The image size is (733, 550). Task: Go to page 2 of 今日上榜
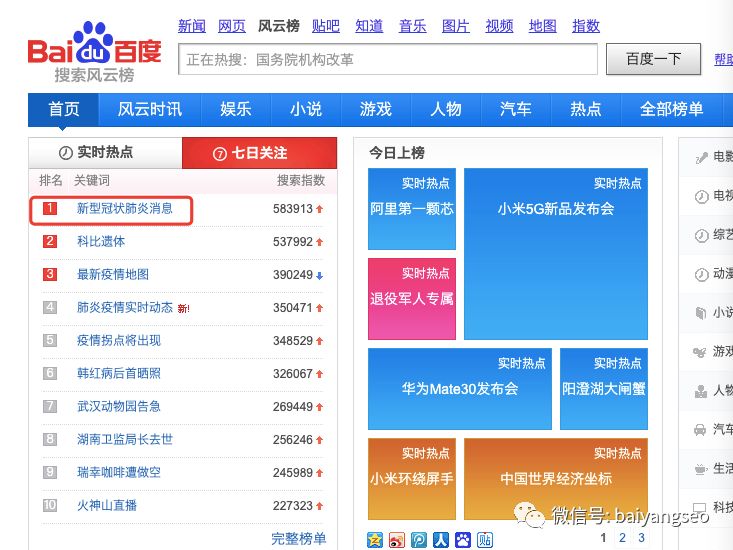(622, 538)
